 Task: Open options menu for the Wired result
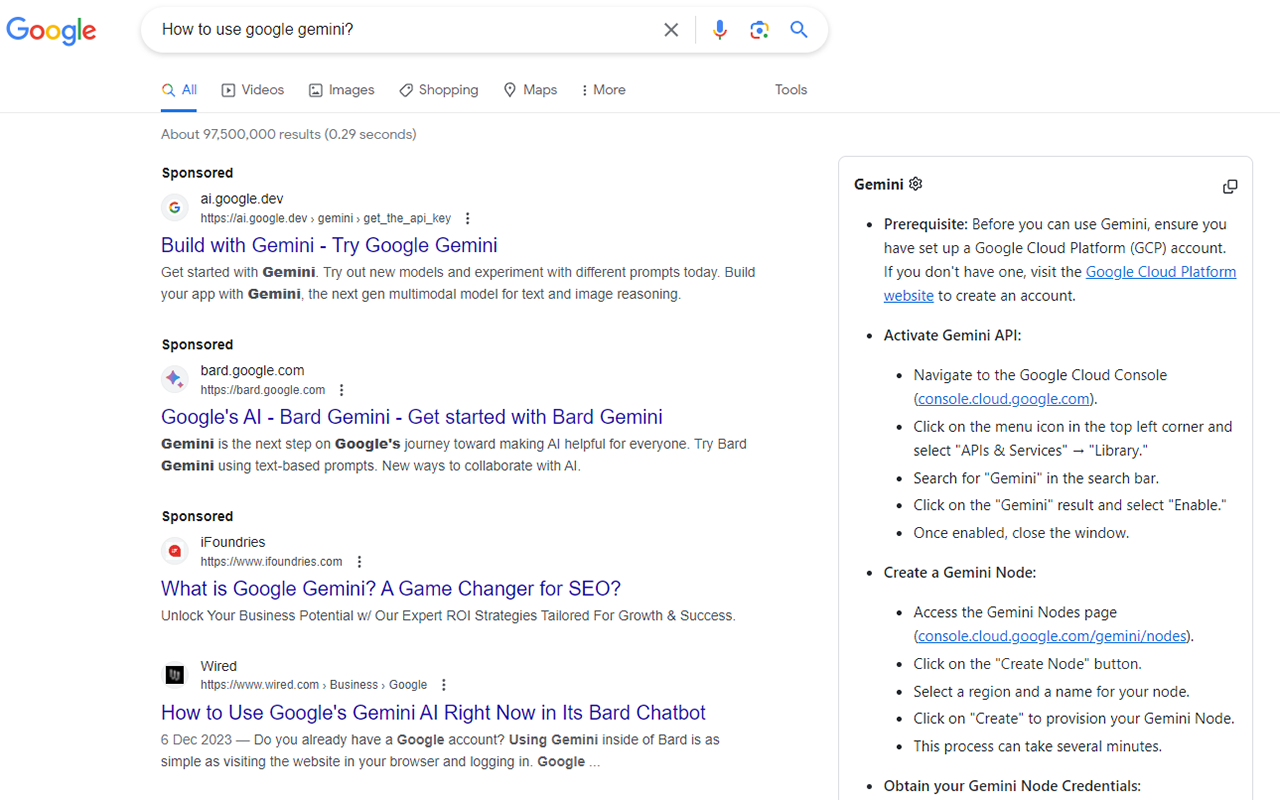click(x=443, y=684)
